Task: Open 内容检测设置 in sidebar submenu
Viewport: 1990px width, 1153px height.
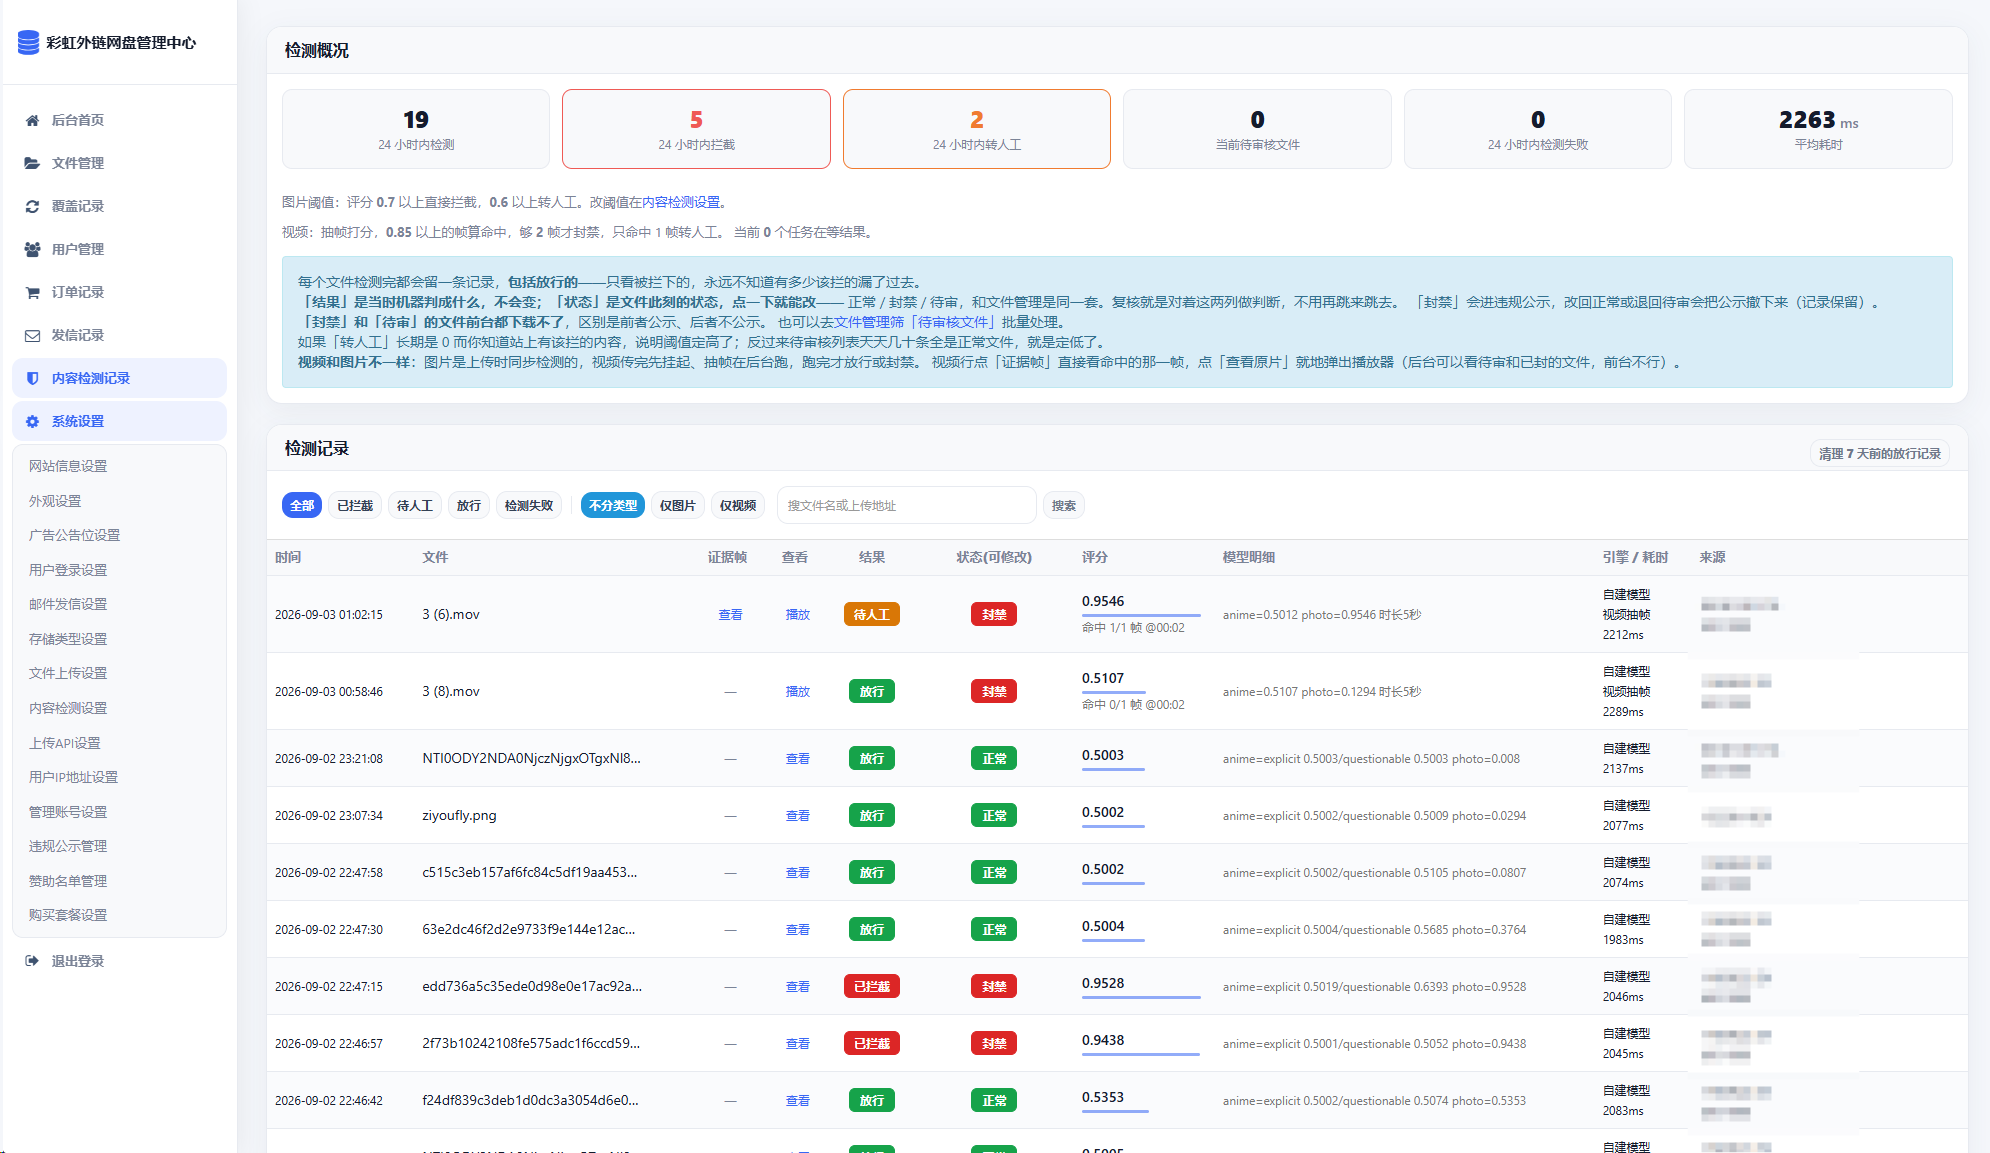Action: tap(68, 708)
